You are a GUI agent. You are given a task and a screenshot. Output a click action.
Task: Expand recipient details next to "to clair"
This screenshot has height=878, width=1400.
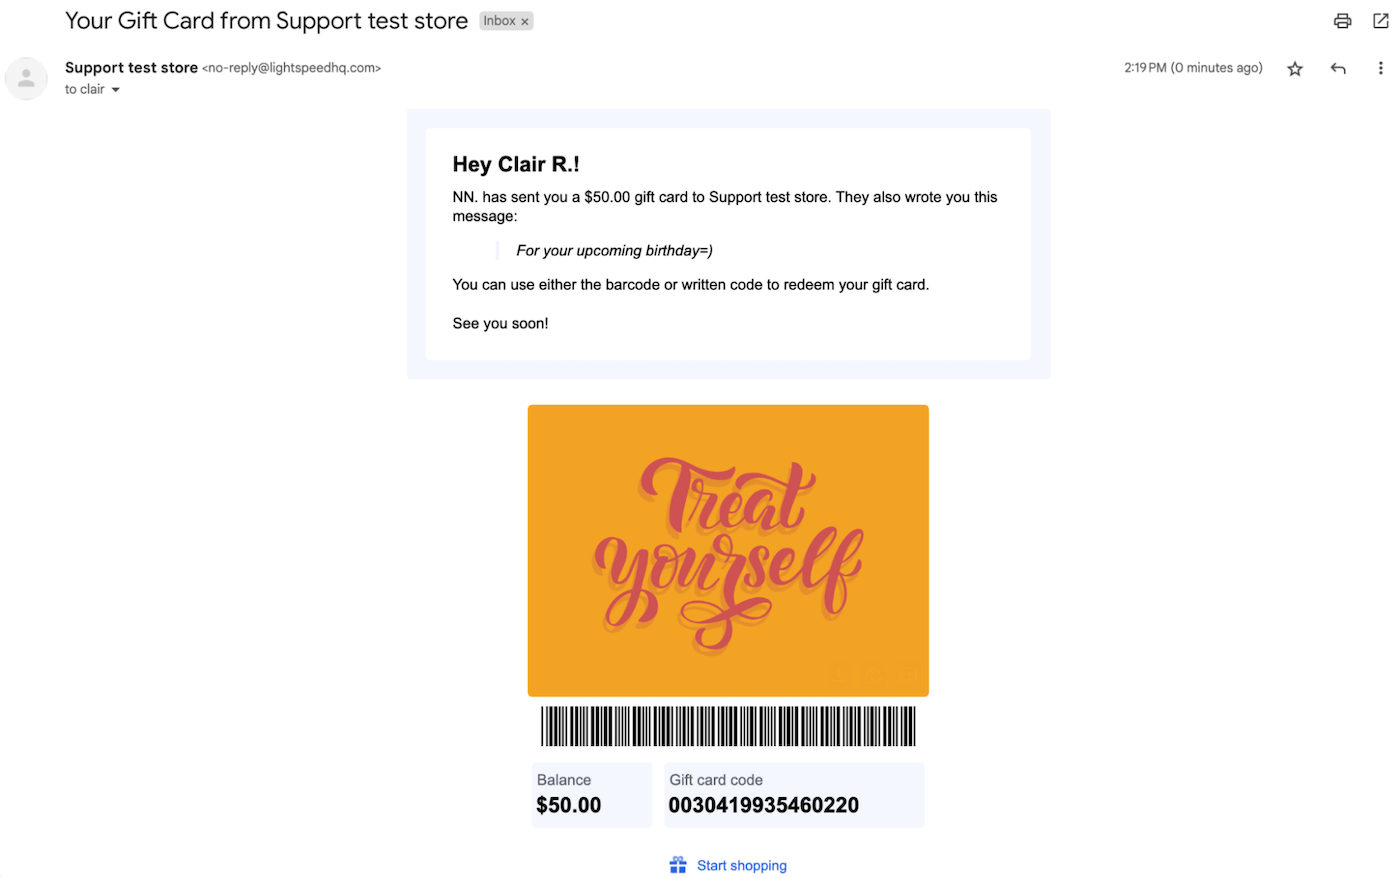click(x=116, y=90)
